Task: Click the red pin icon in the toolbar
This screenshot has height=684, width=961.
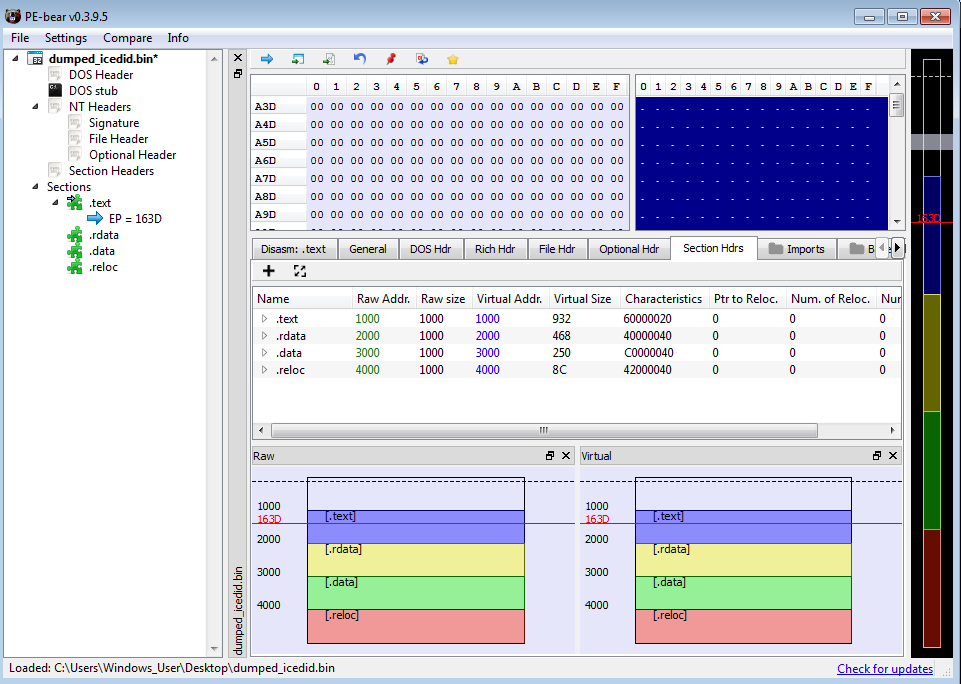Action: [x=391, y=59]
